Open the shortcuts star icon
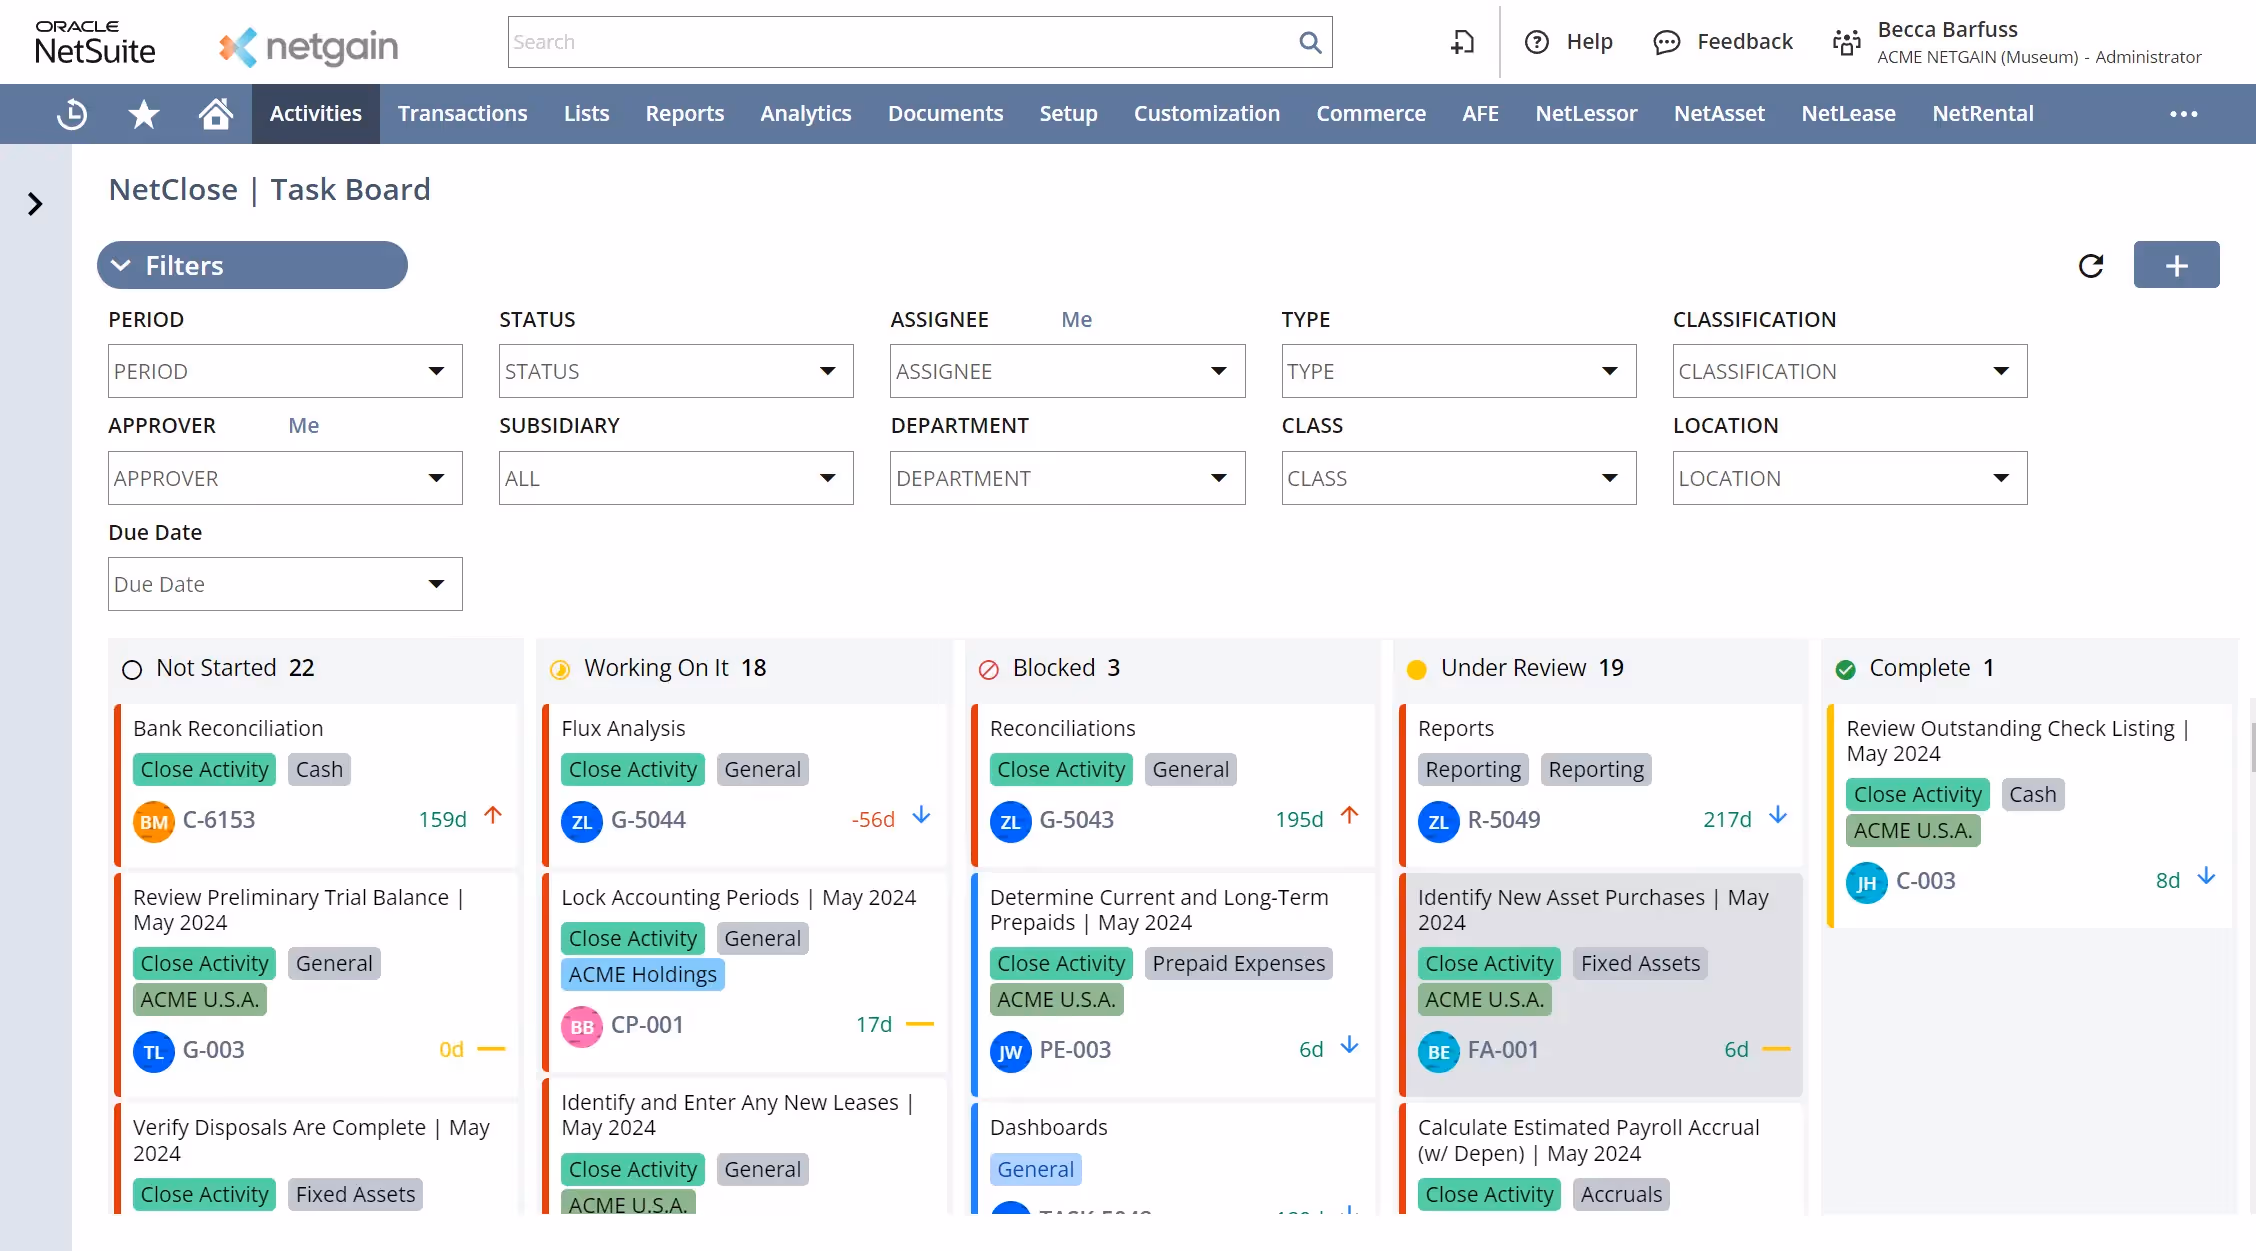The image size is (2256, 1251). tap(143, 114)
